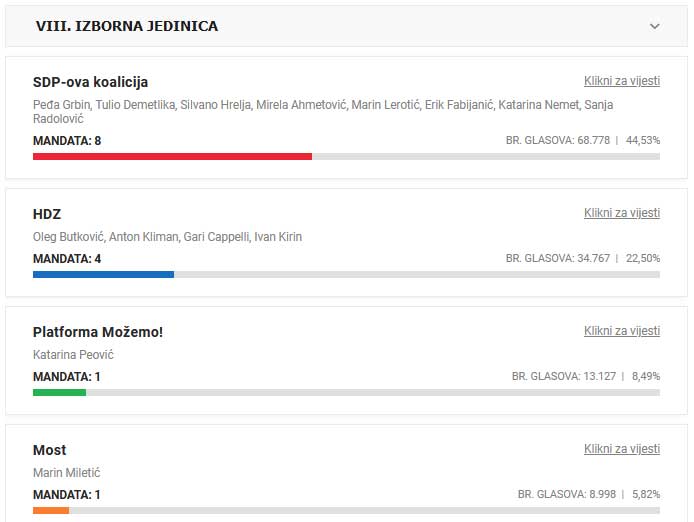Follow Klikni za vijesti for Platforma Možemo!
This screenshot has width=694, height=522.
621,331
